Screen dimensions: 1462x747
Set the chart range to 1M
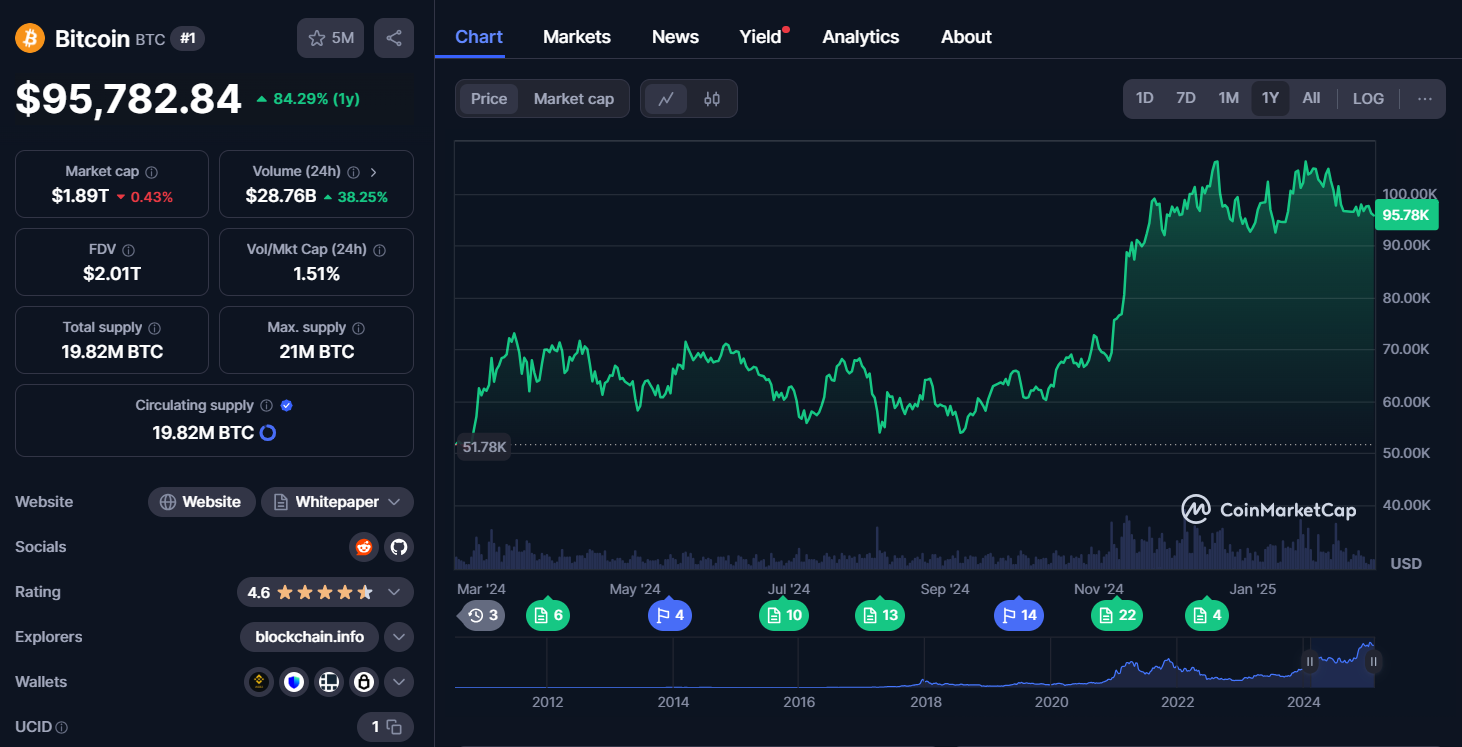pyautogui.click(x=1229, y=98)
